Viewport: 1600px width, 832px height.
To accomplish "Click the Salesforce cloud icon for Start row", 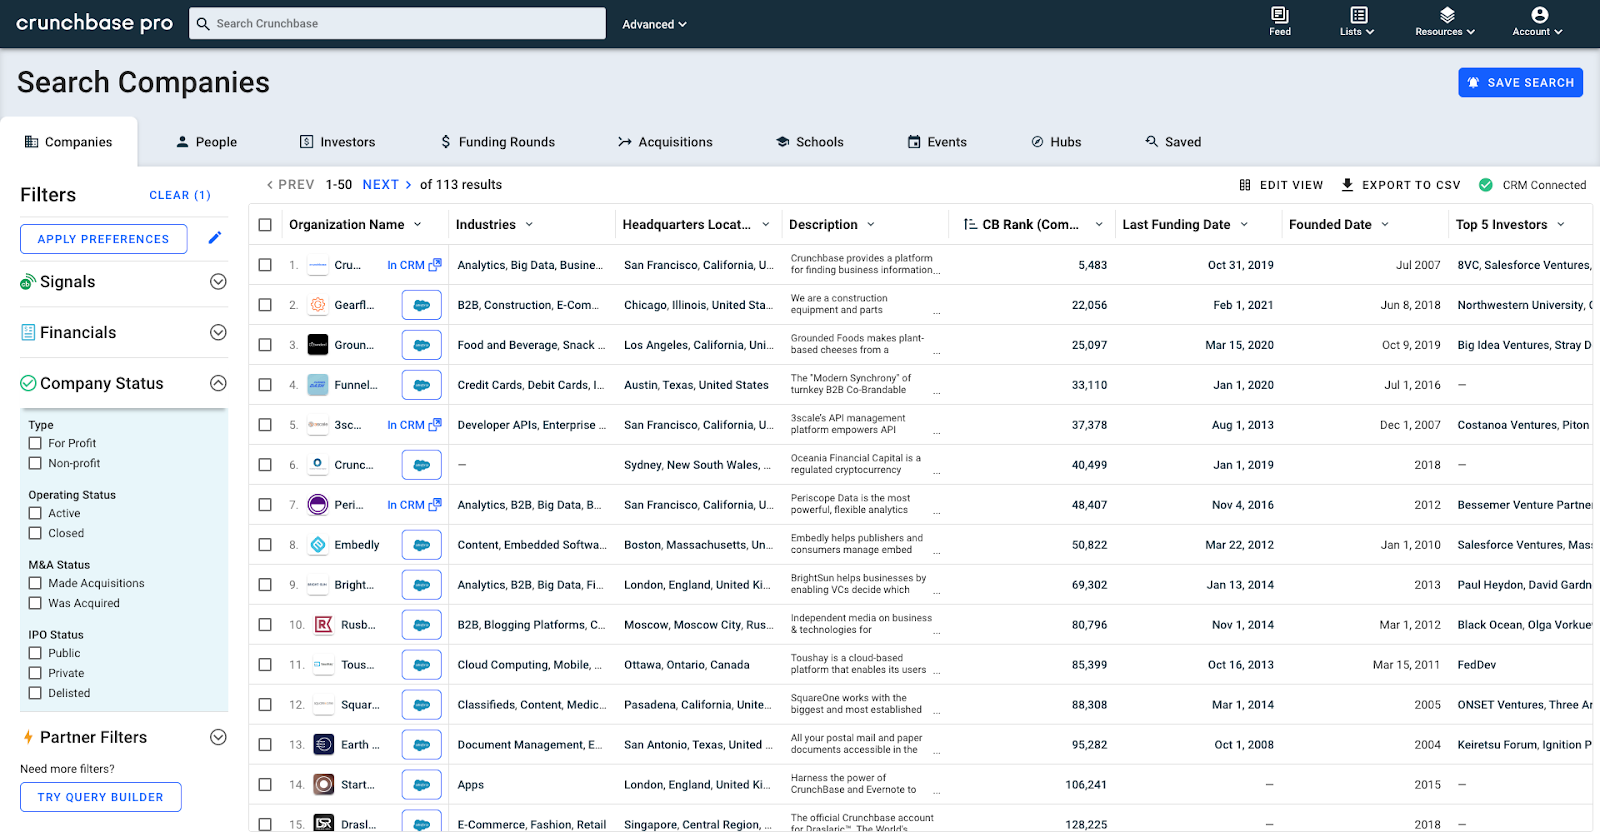I will pyautogui.click(x=422, y=785).
